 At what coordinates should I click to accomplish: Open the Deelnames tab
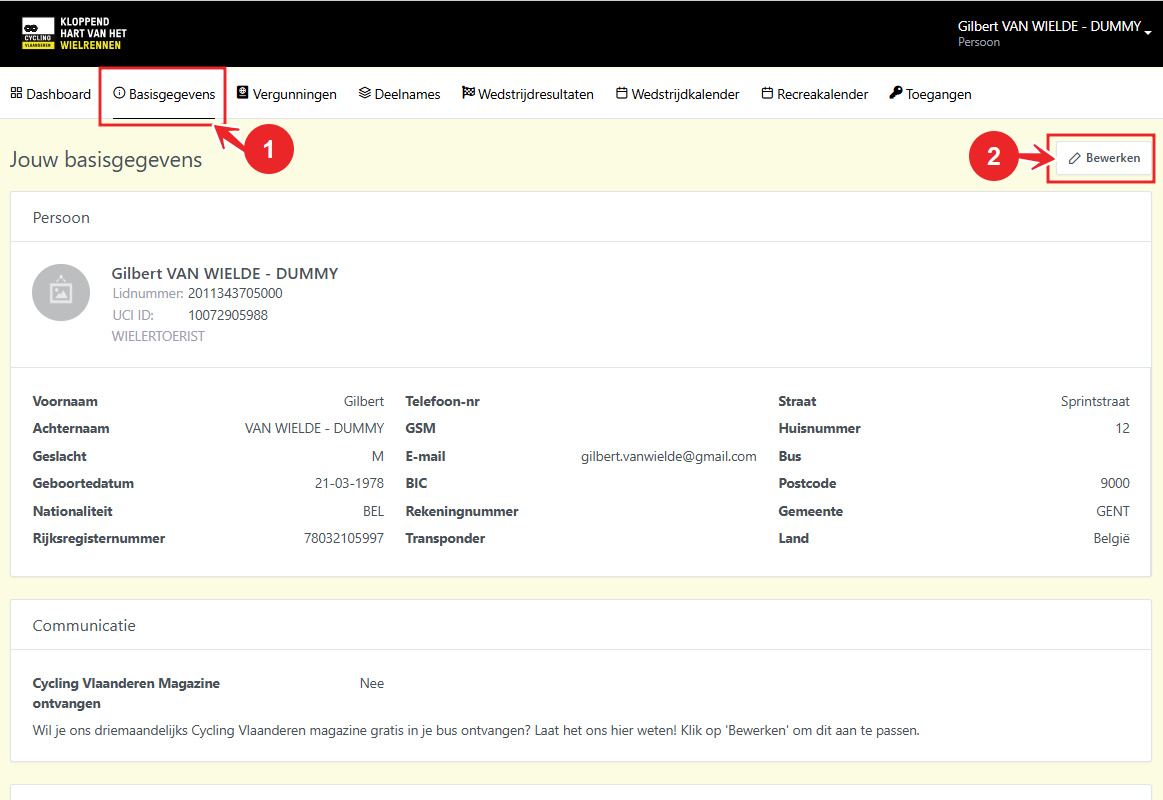(x=407, y=94)
